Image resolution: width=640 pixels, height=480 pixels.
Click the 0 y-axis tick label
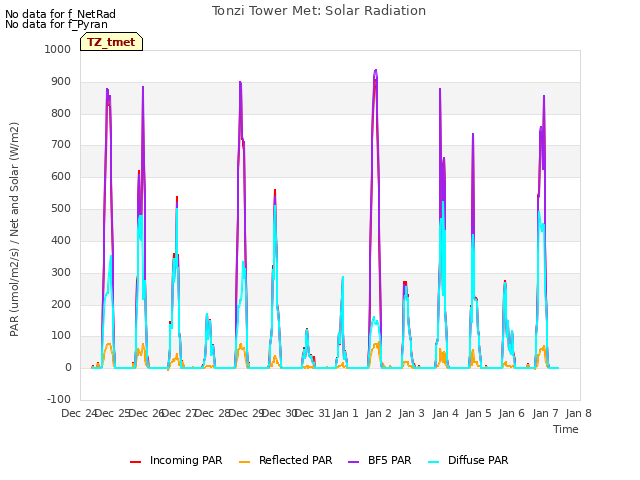click(x=68, y=368)
